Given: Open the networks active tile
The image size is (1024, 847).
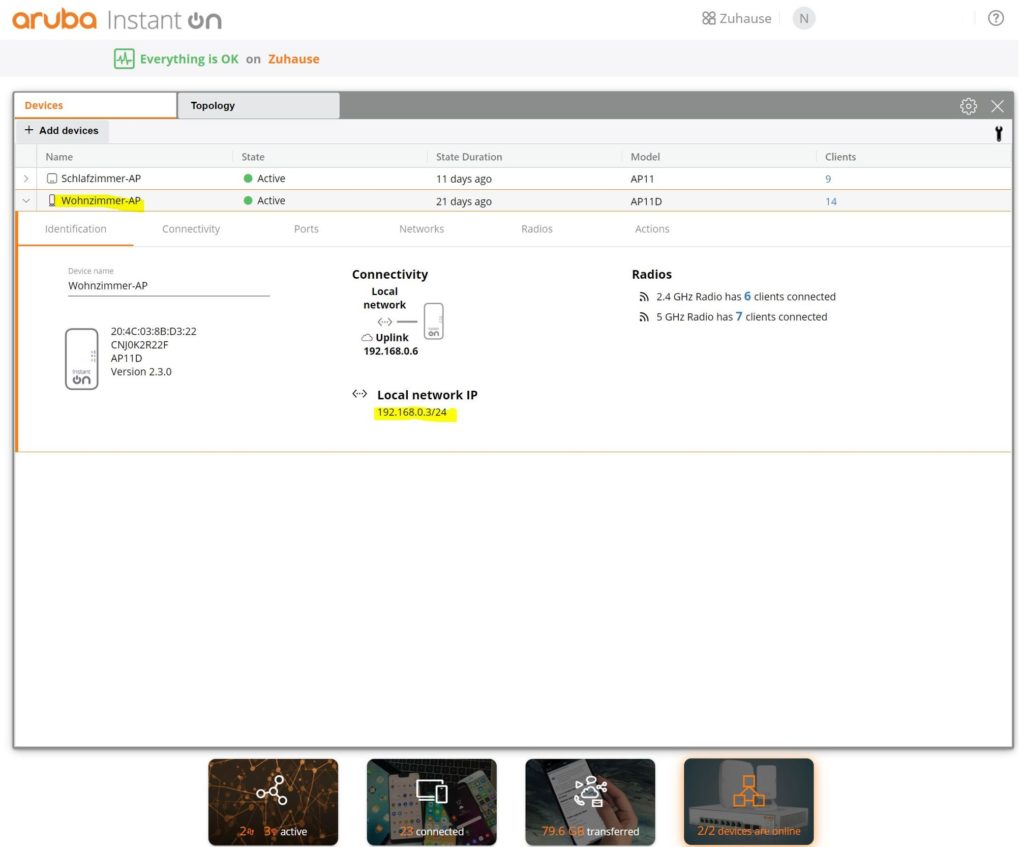Looking at the screenshot, I should 273,802.
